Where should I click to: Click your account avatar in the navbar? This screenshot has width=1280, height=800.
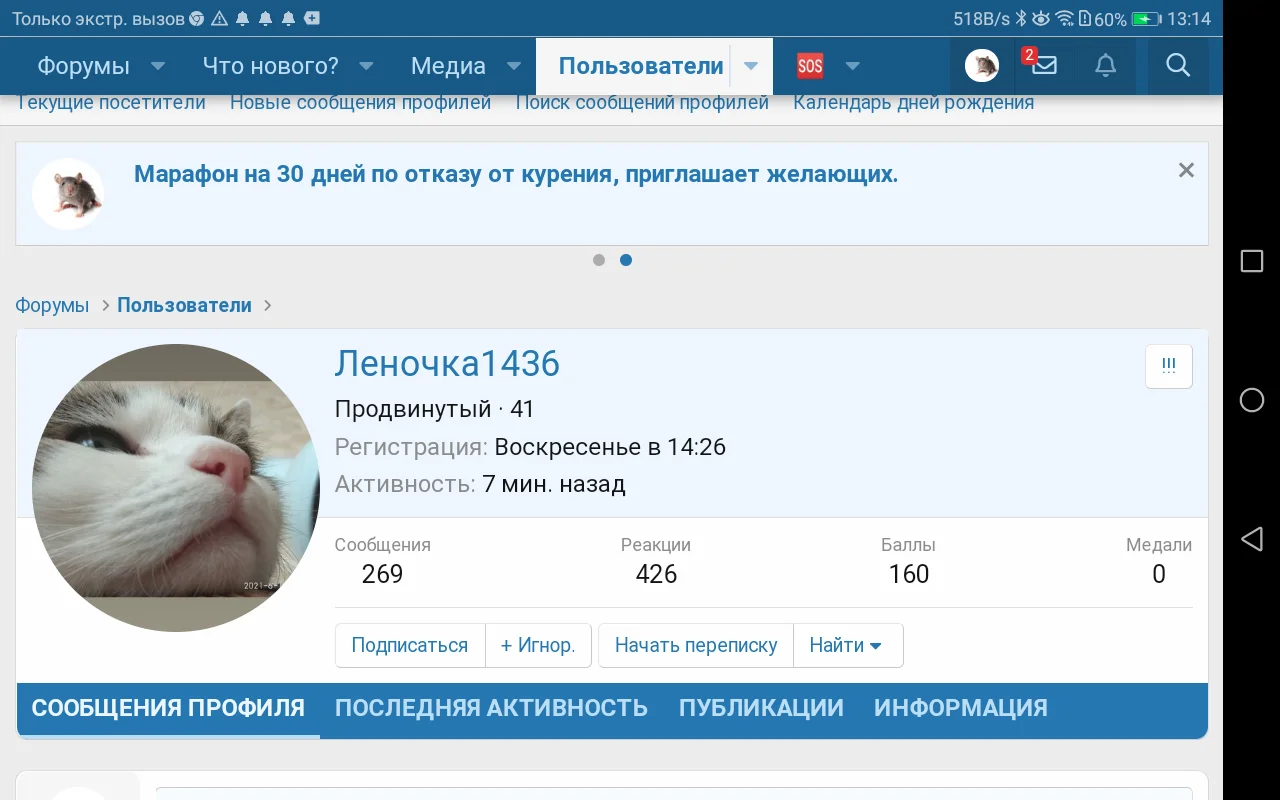[982, 65]
